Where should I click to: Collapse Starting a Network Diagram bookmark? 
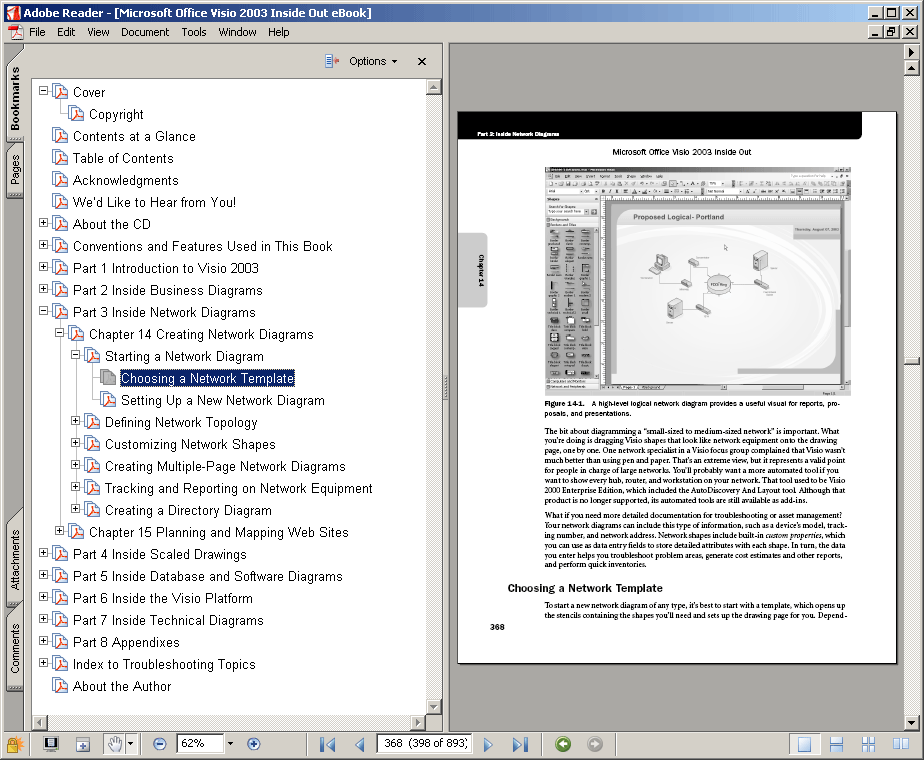75,355
